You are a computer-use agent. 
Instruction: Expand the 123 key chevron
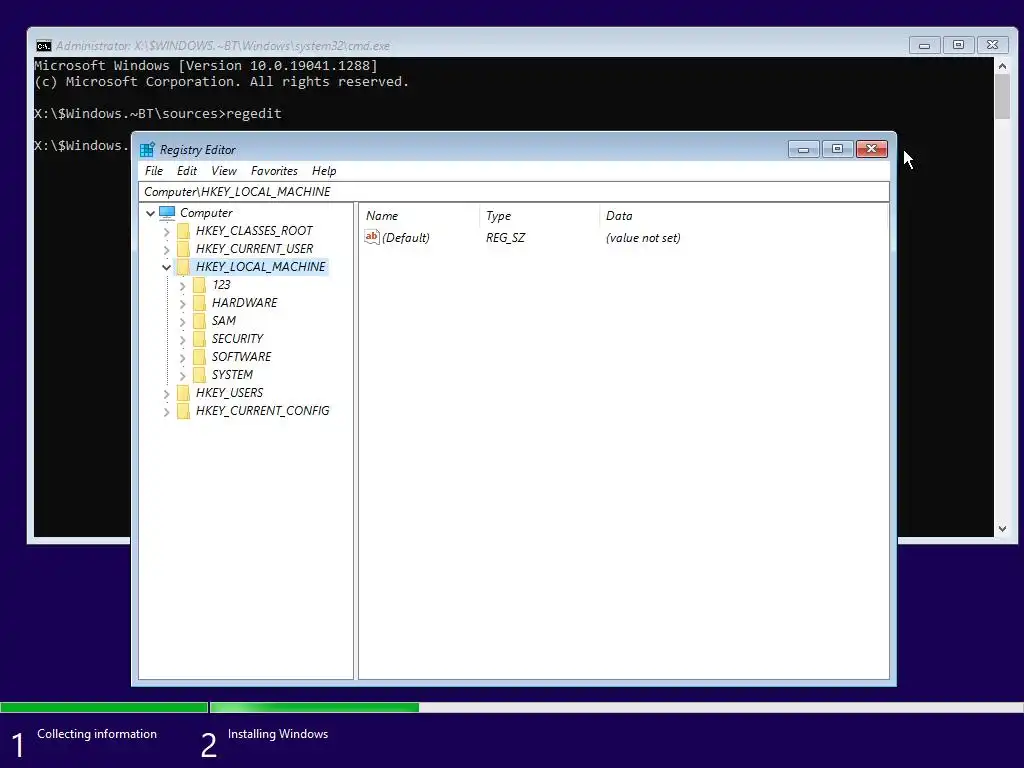coord(182,285)
